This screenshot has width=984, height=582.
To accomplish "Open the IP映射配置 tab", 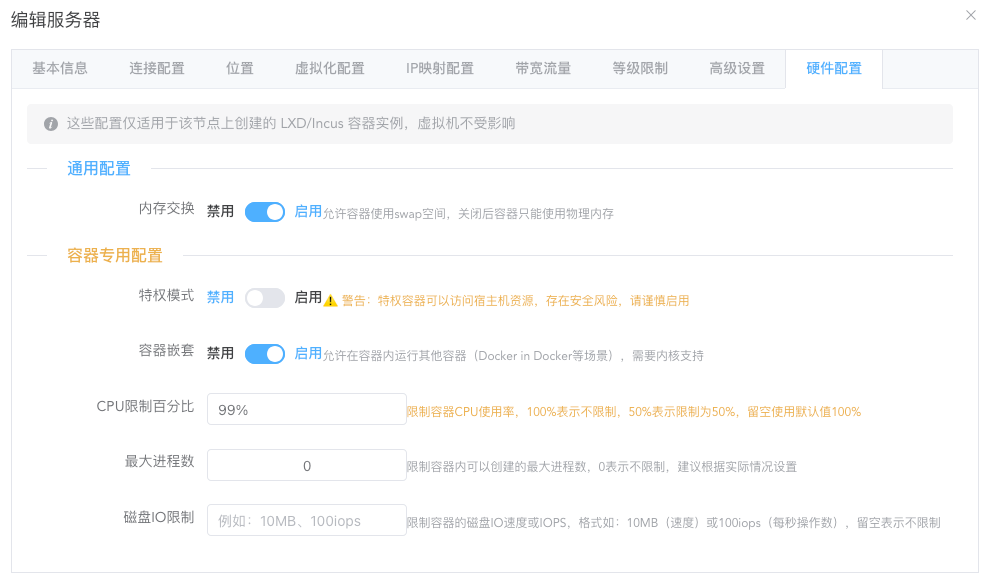I will click(x=440, y=69).
